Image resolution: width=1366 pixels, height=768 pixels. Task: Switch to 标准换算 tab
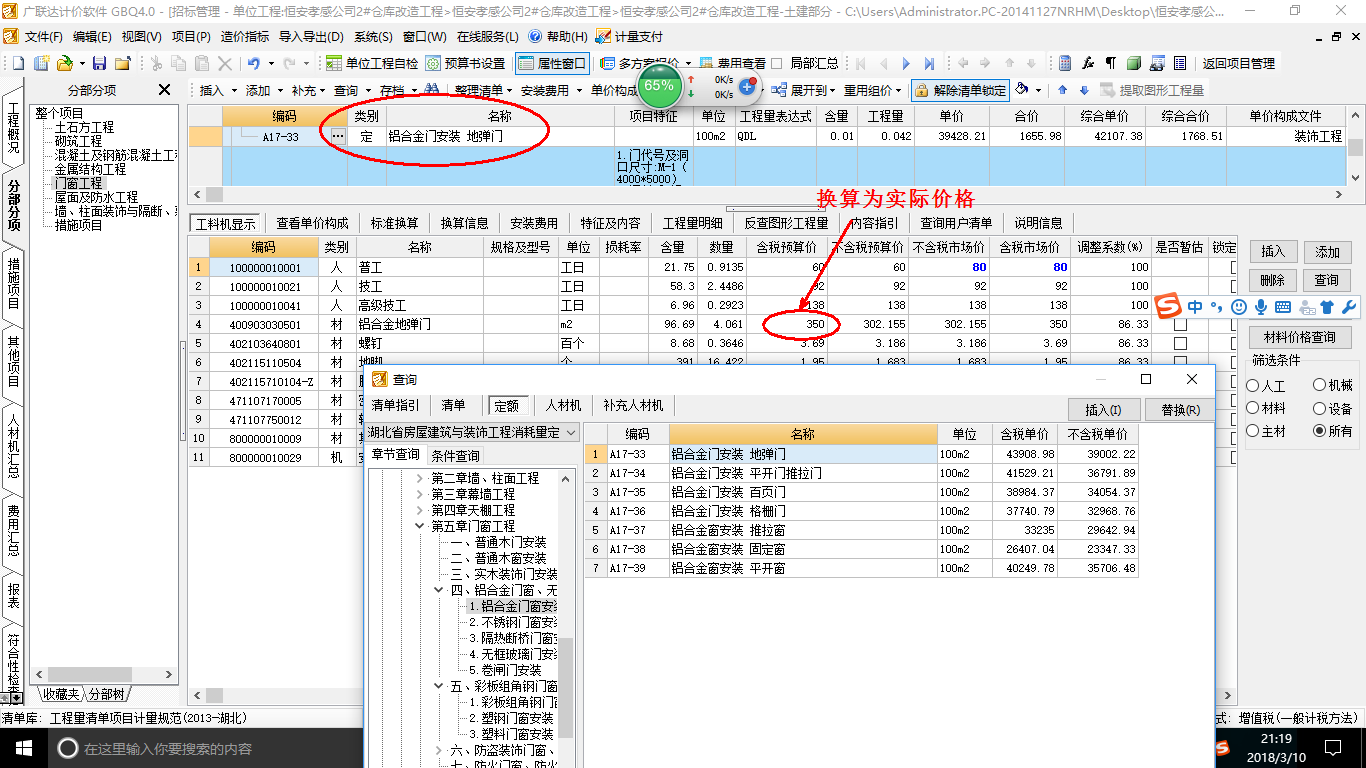(x=395, y=223)
